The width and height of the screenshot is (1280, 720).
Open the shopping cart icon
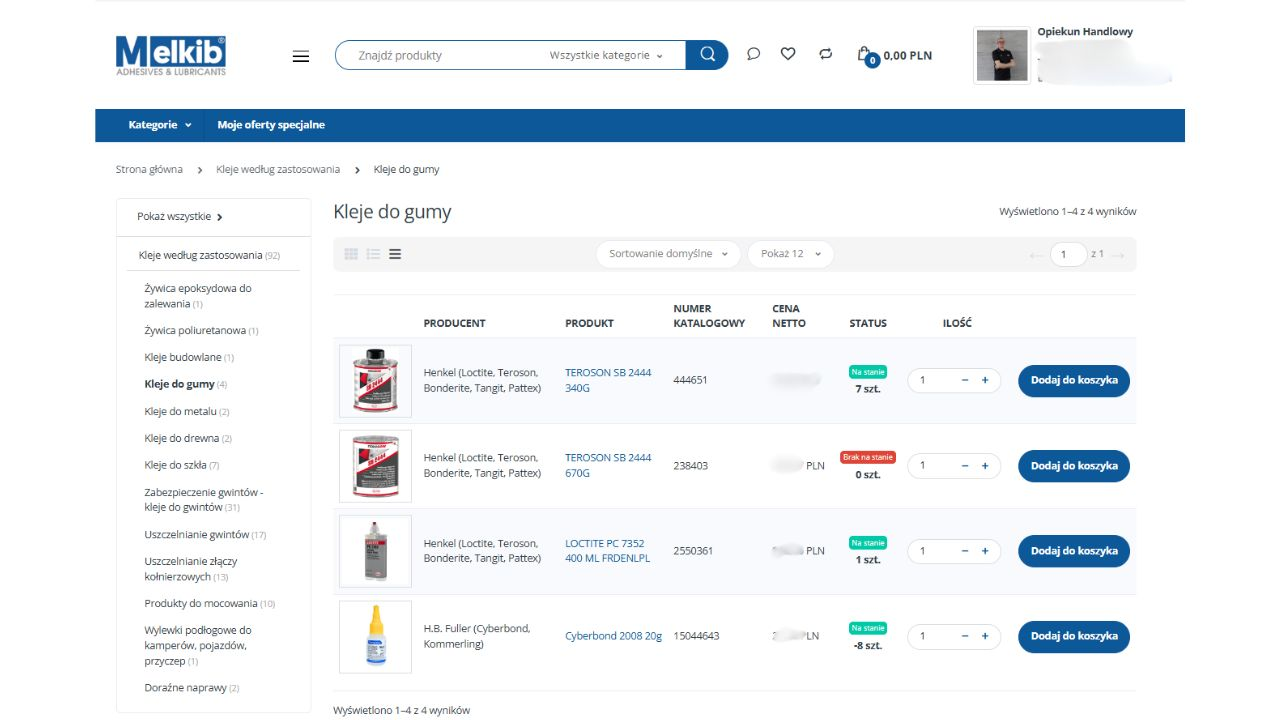(865, 55)
